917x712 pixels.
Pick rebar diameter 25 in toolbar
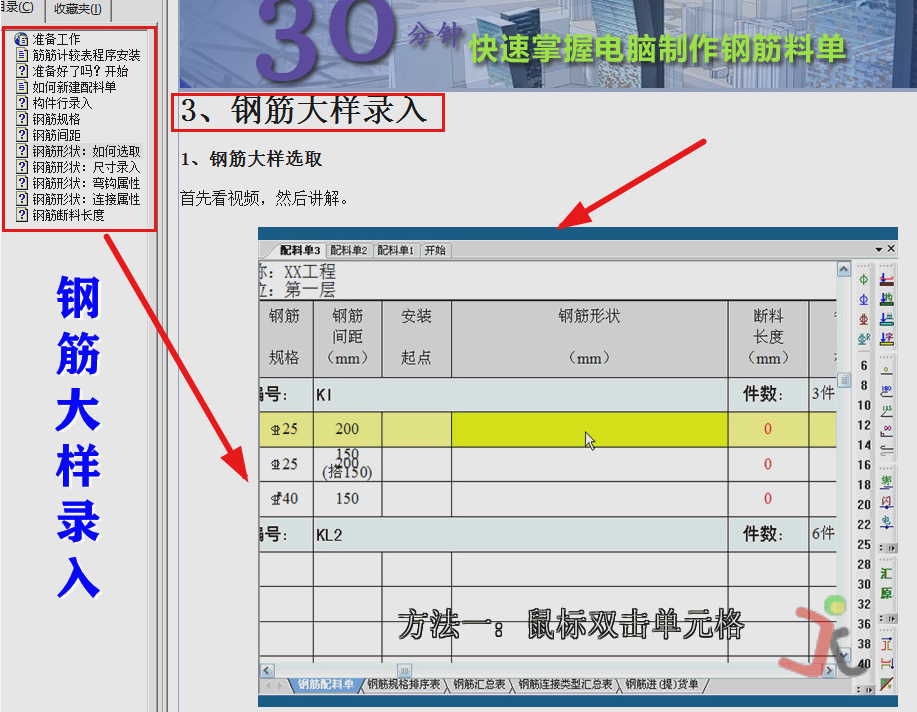pos(864,545)
